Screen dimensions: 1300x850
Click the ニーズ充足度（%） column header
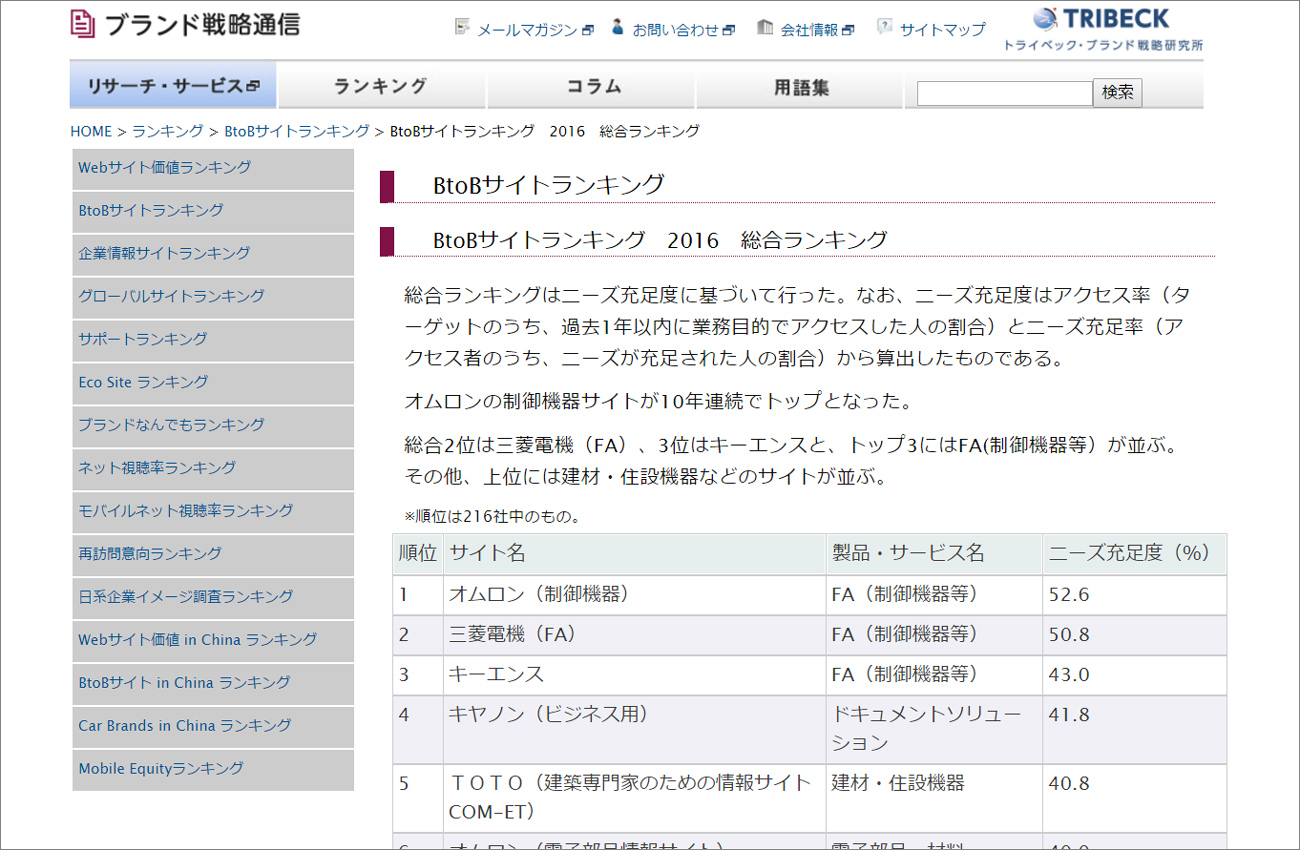click(x=1135, y=554)
